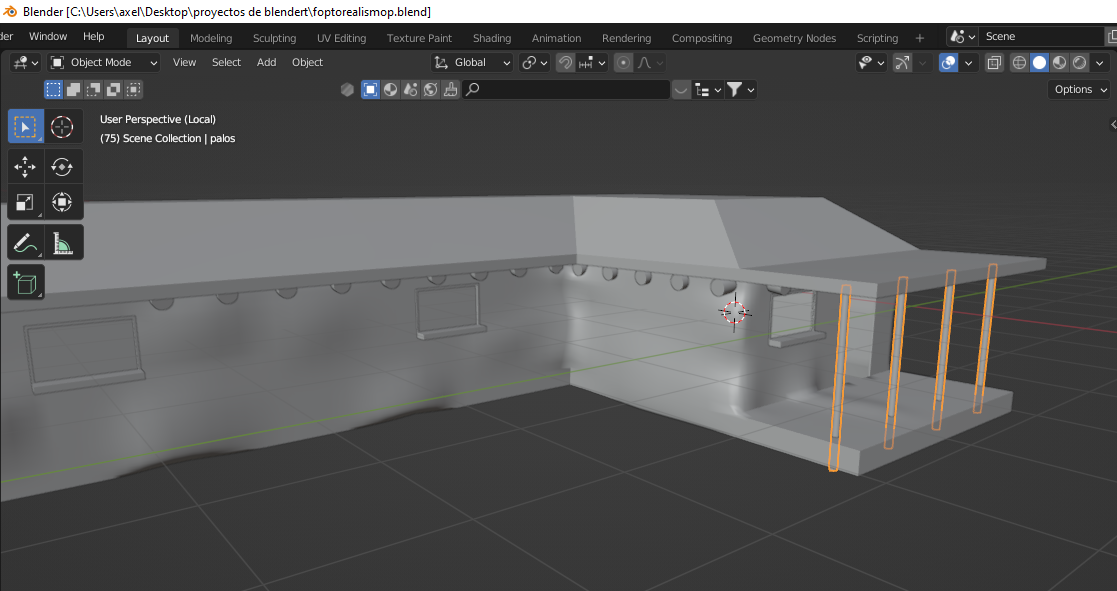This screenshot has width=1117, height=591.
Task: Set selection mode to Invert
Action: pyautogui.click(x=113, y=89)
